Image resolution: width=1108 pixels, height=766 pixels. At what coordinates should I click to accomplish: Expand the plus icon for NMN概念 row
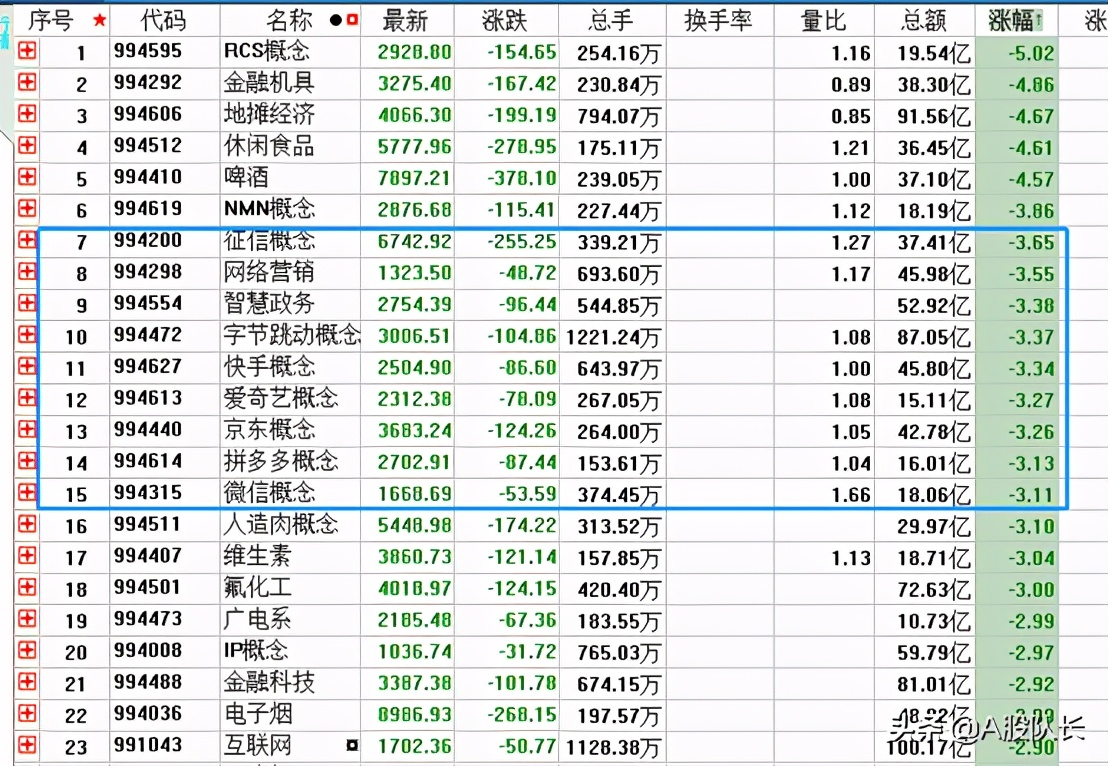click(x=27, y=208)
